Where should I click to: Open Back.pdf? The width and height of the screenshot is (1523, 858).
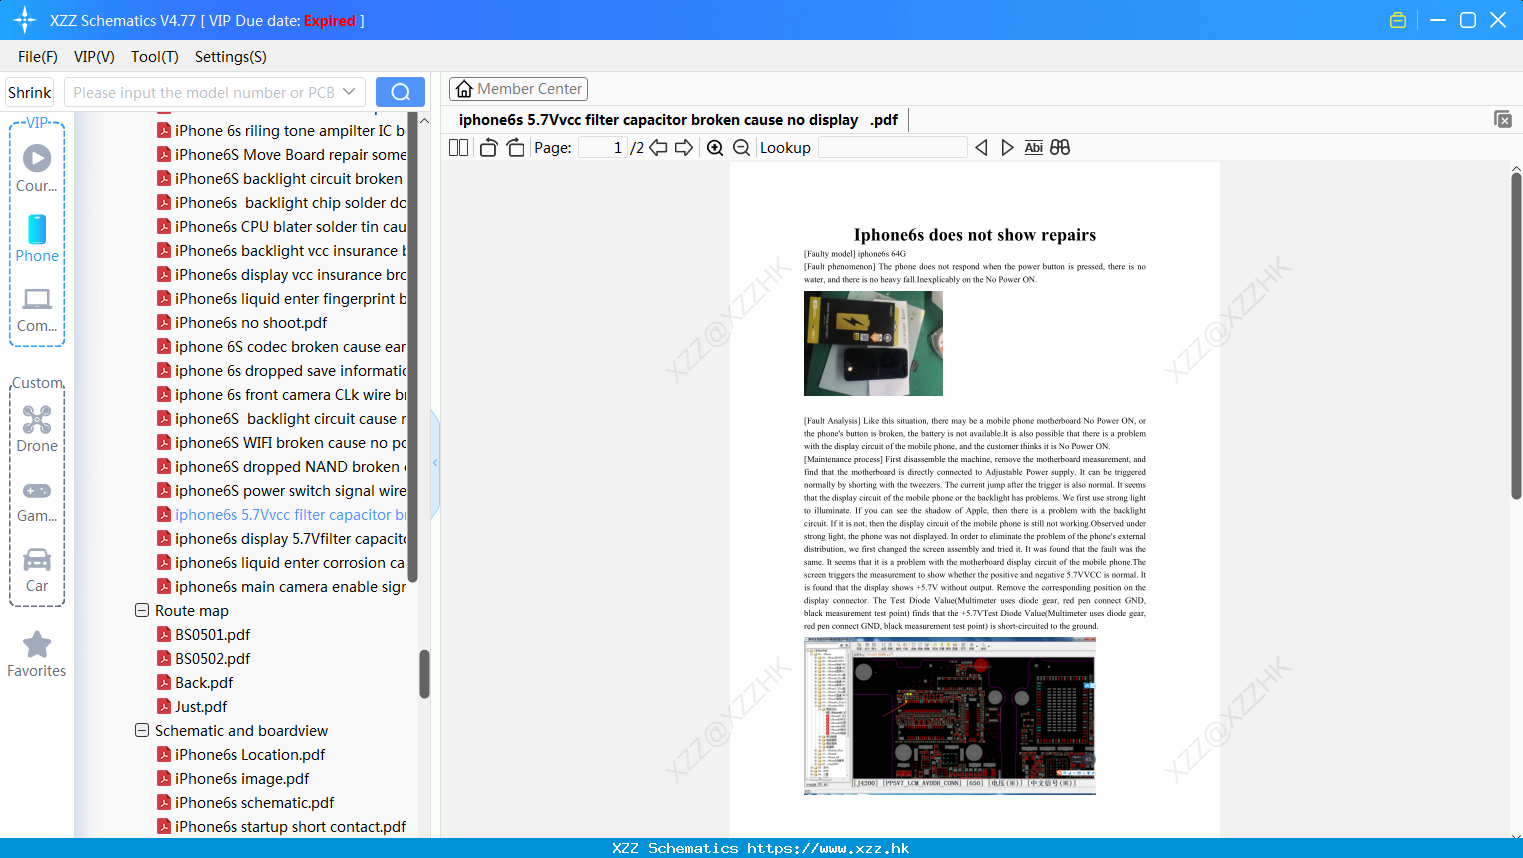[x=195, y=682]
